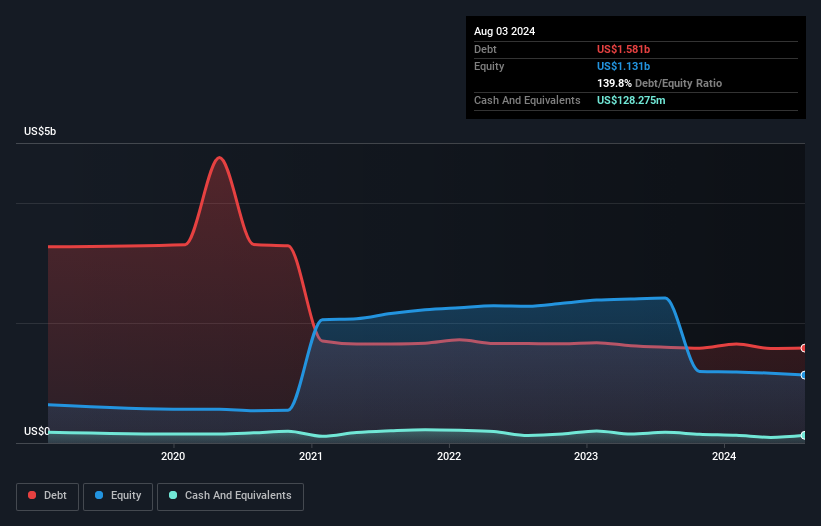
Task: Click the Aug 03 2024 tooltip date
Action: click(504, 31)
